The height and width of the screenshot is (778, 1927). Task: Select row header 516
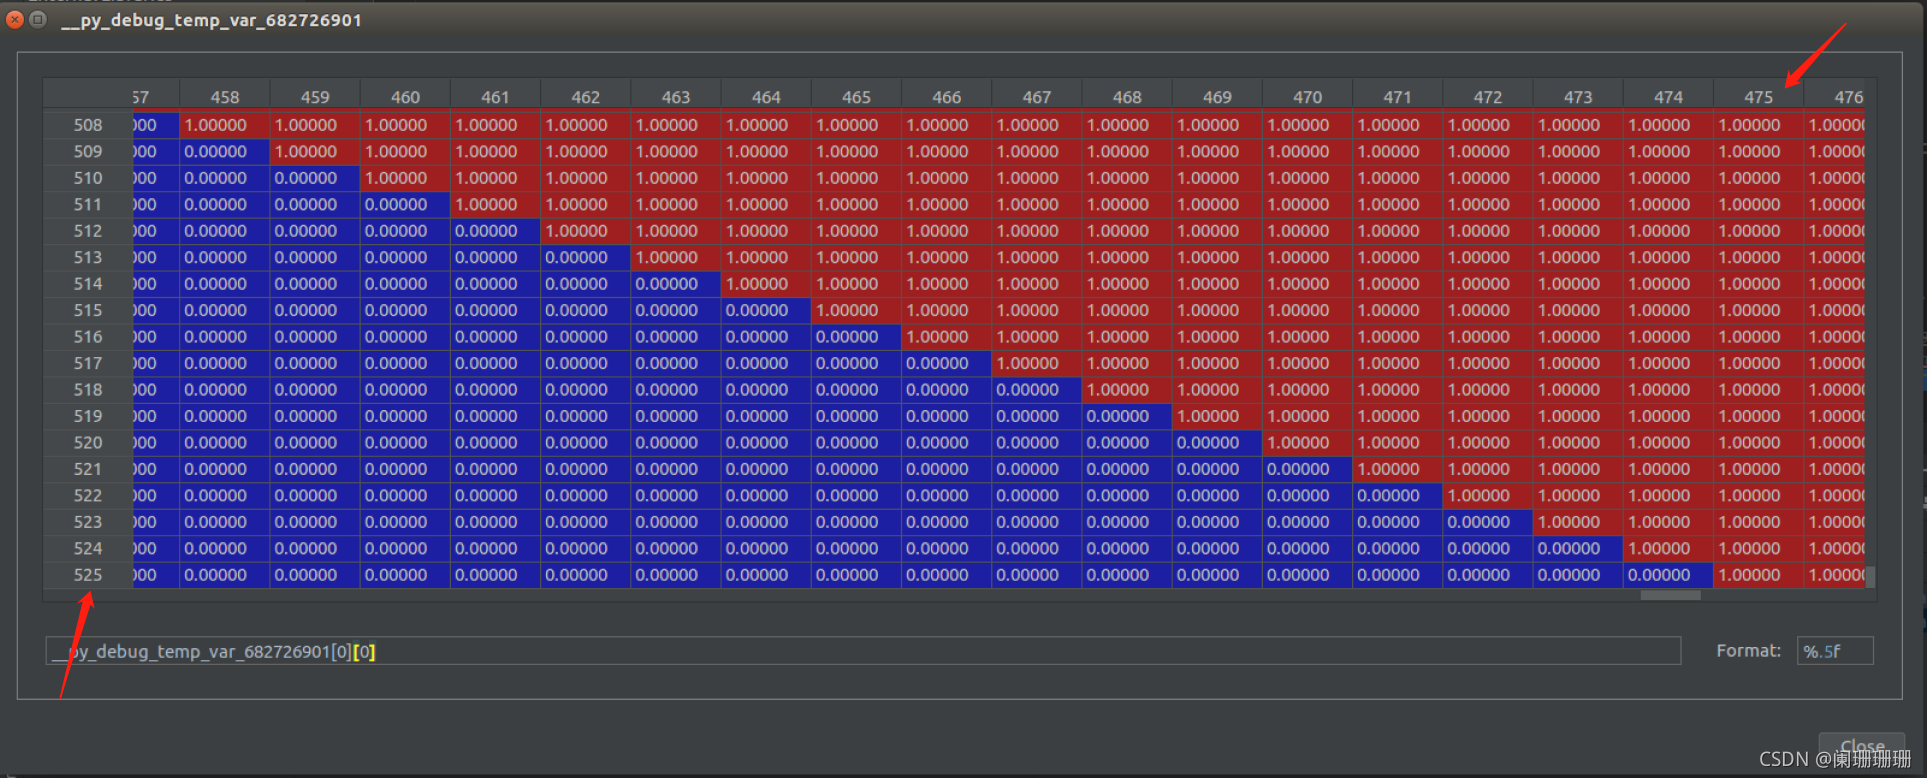pos(88,337)
